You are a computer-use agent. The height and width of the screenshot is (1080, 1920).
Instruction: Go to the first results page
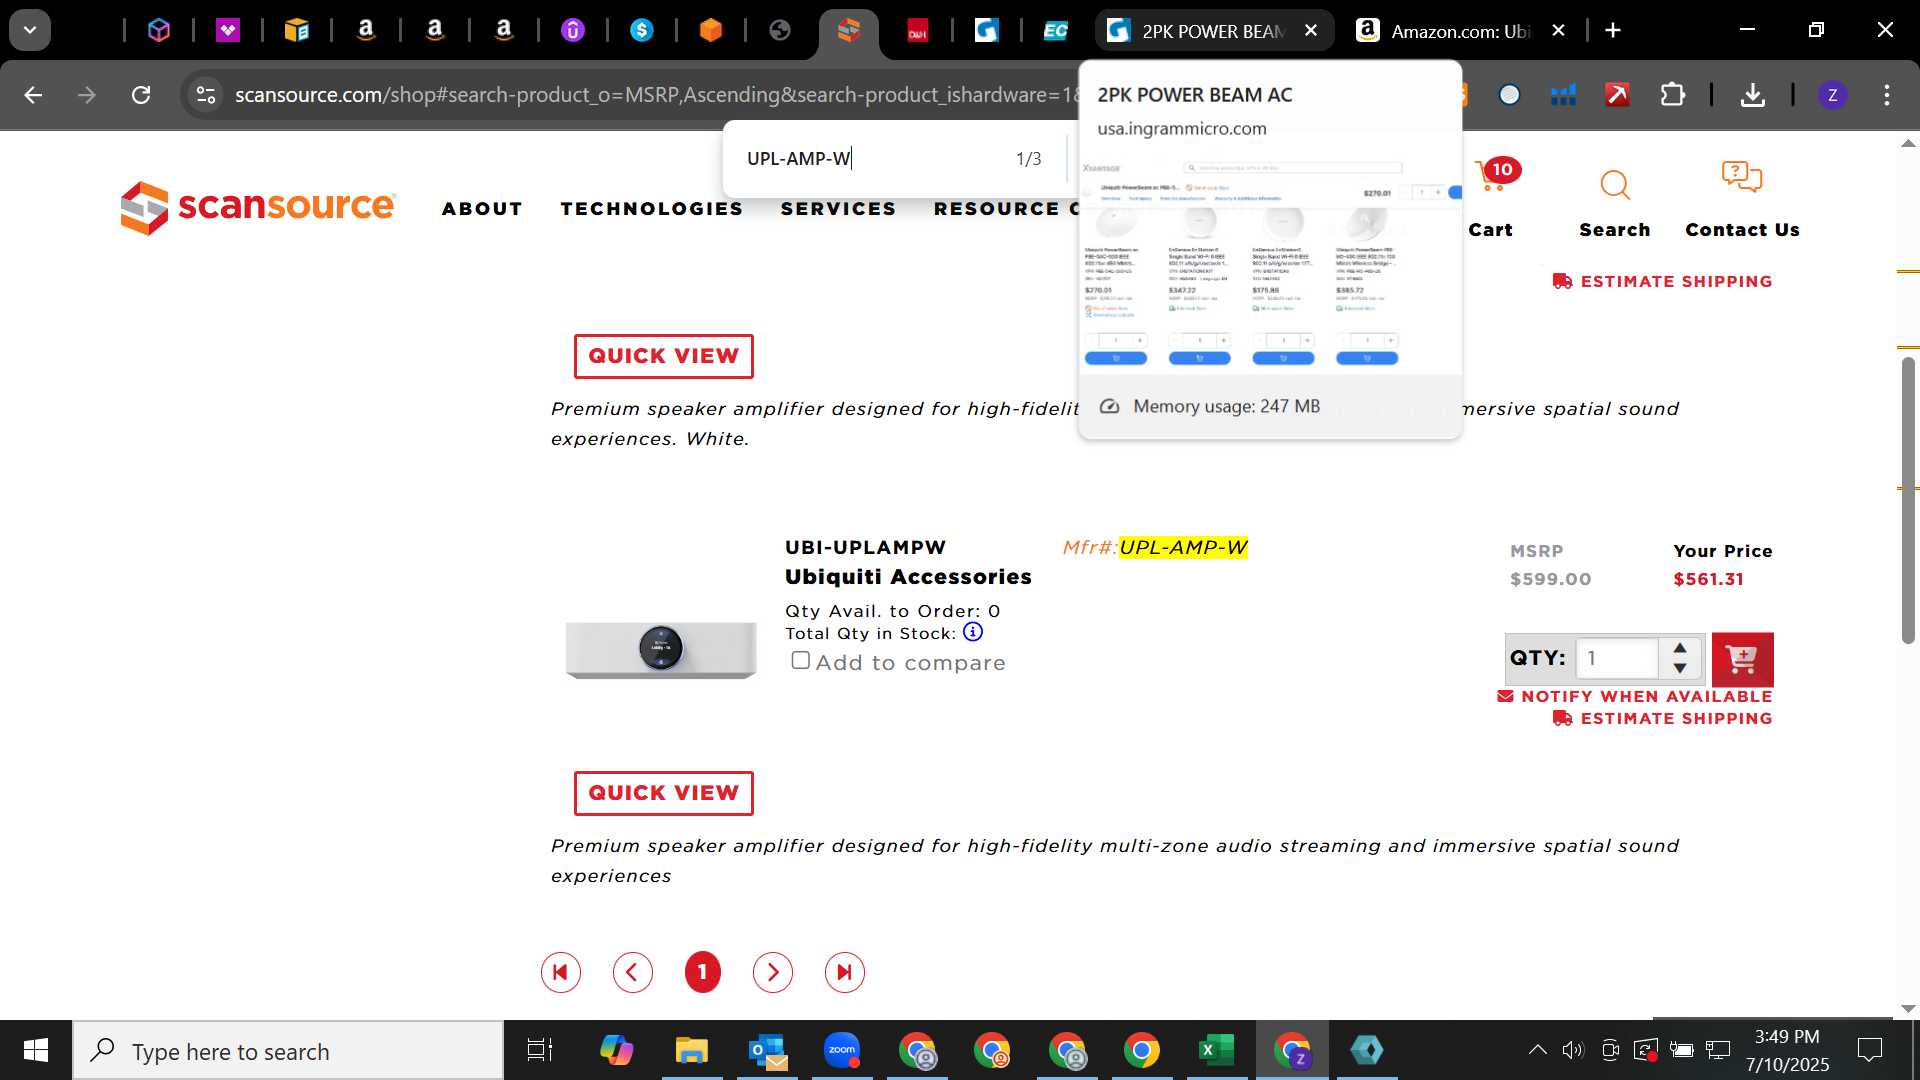click(x=560, y=972)
